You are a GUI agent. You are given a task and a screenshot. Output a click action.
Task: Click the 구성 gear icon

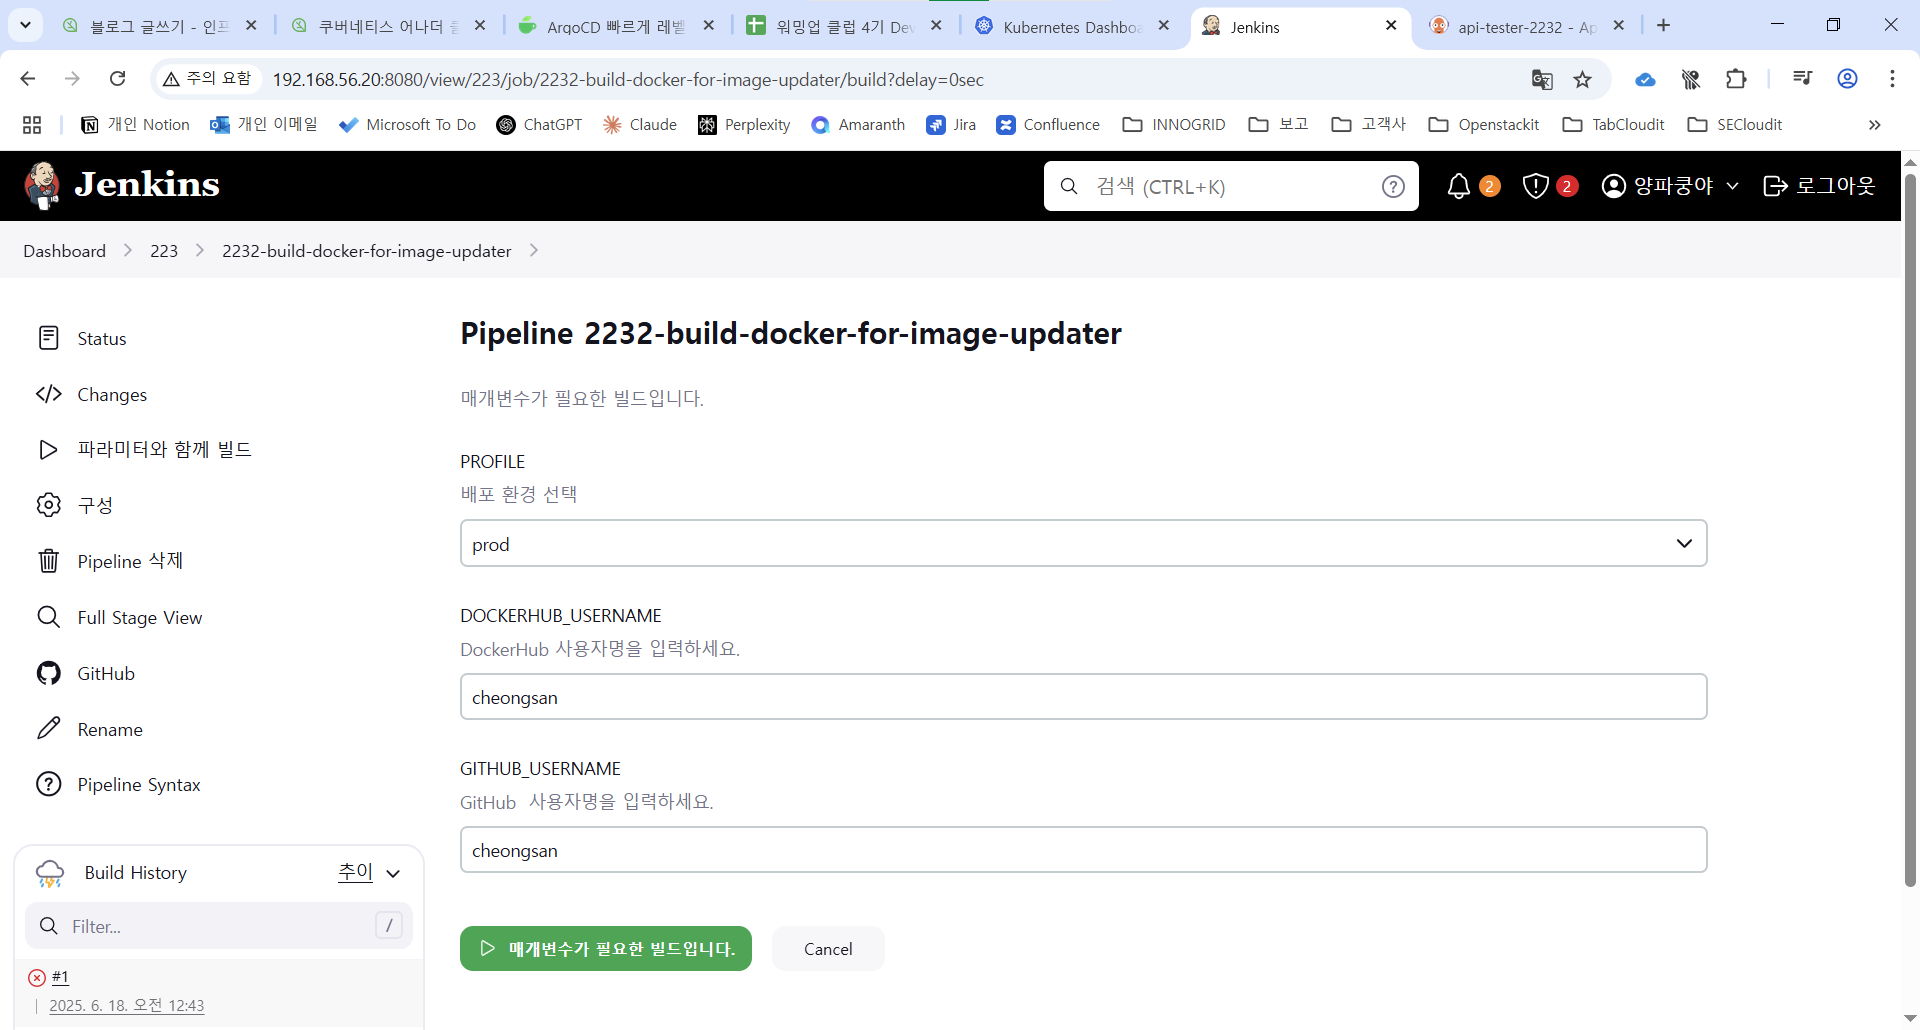48,505
